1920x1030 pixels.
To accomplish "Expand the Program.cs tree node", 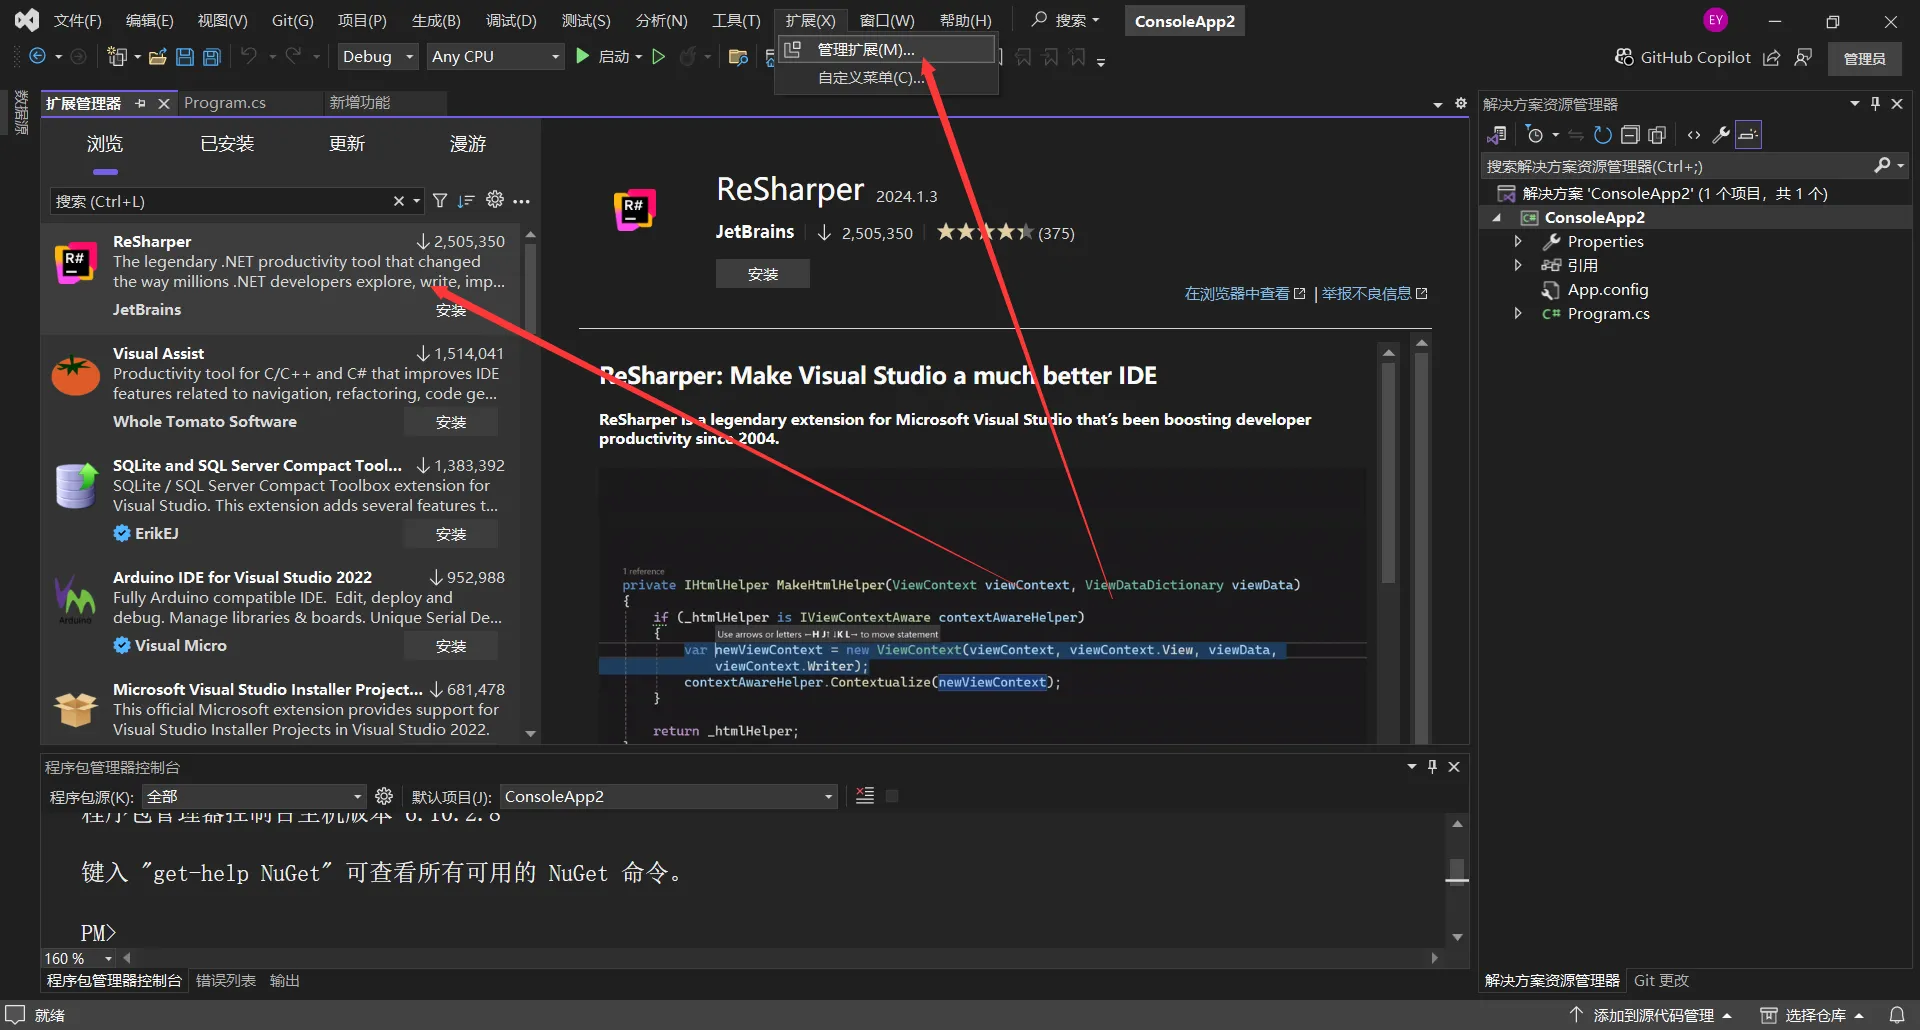I will pos(1518,313).
